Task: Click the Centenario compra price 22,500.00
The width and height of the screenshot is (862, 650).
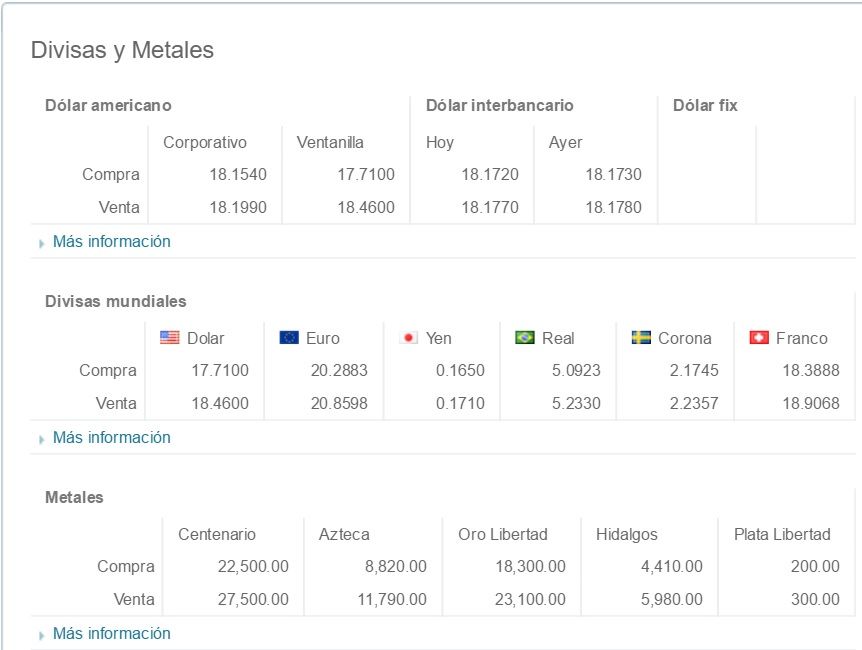Action: point(253,567)
